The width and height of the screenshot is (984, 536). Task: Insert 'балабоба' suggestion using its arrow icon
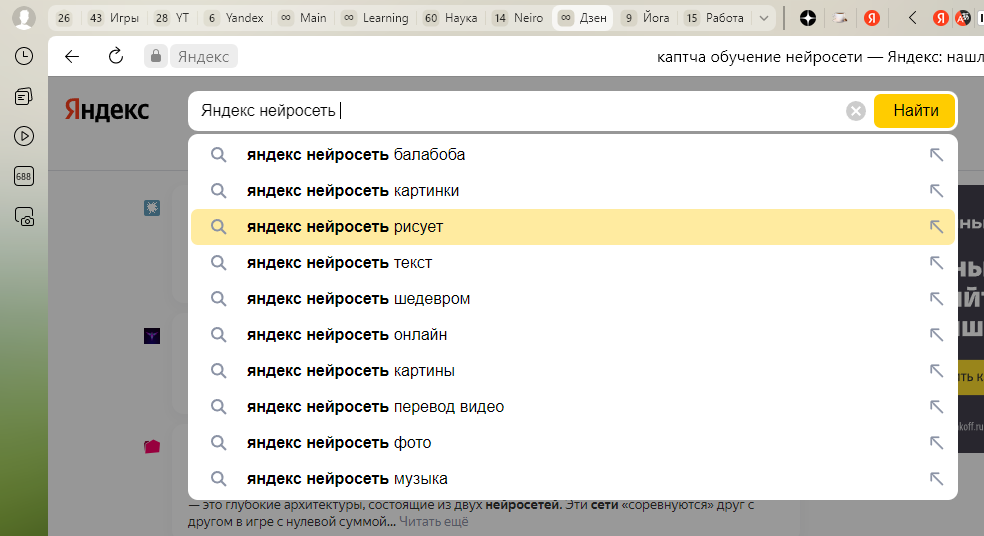click(x=936, y=154)
